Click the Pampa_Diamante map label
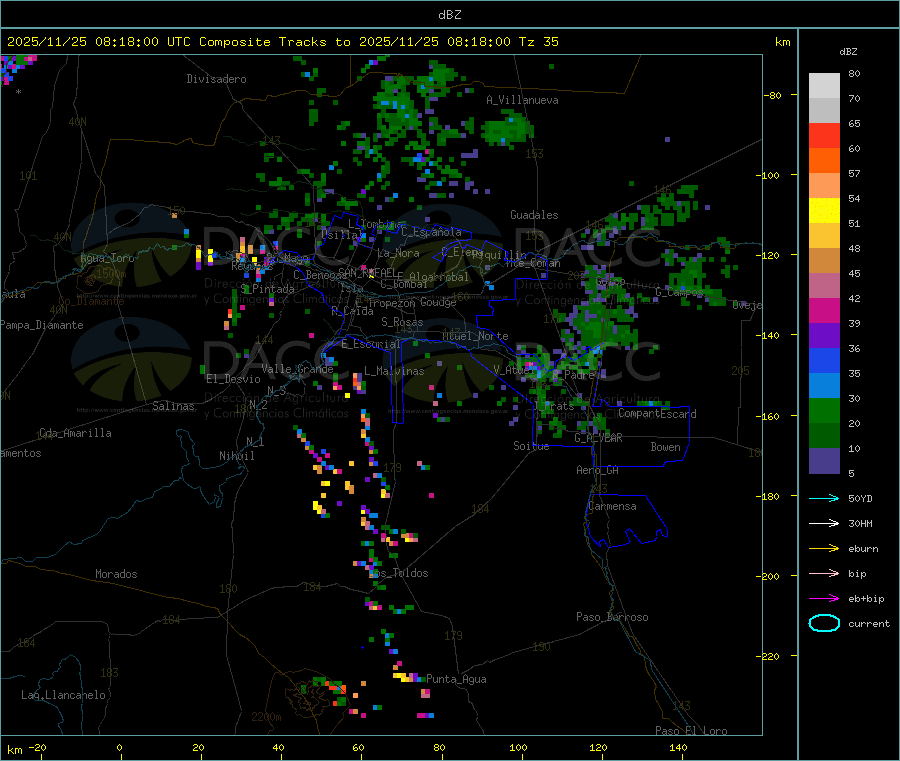900x761 pixels. pos(42,325)
